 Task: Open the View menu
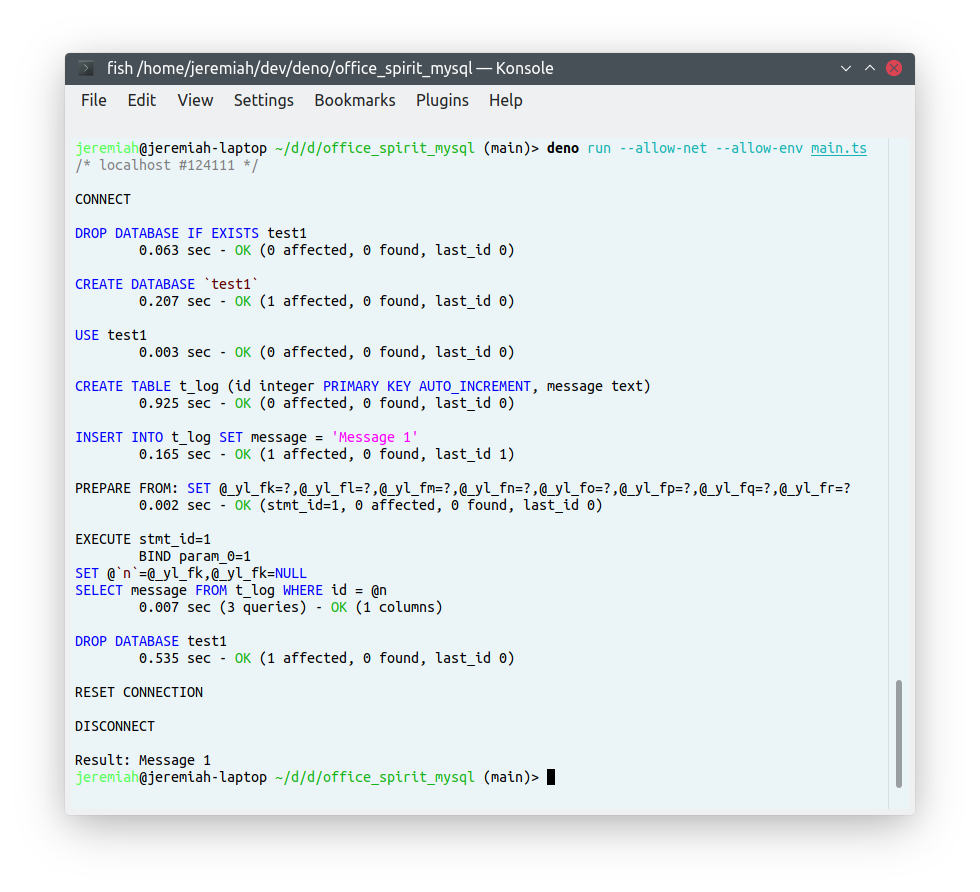[x=195, y=100]
